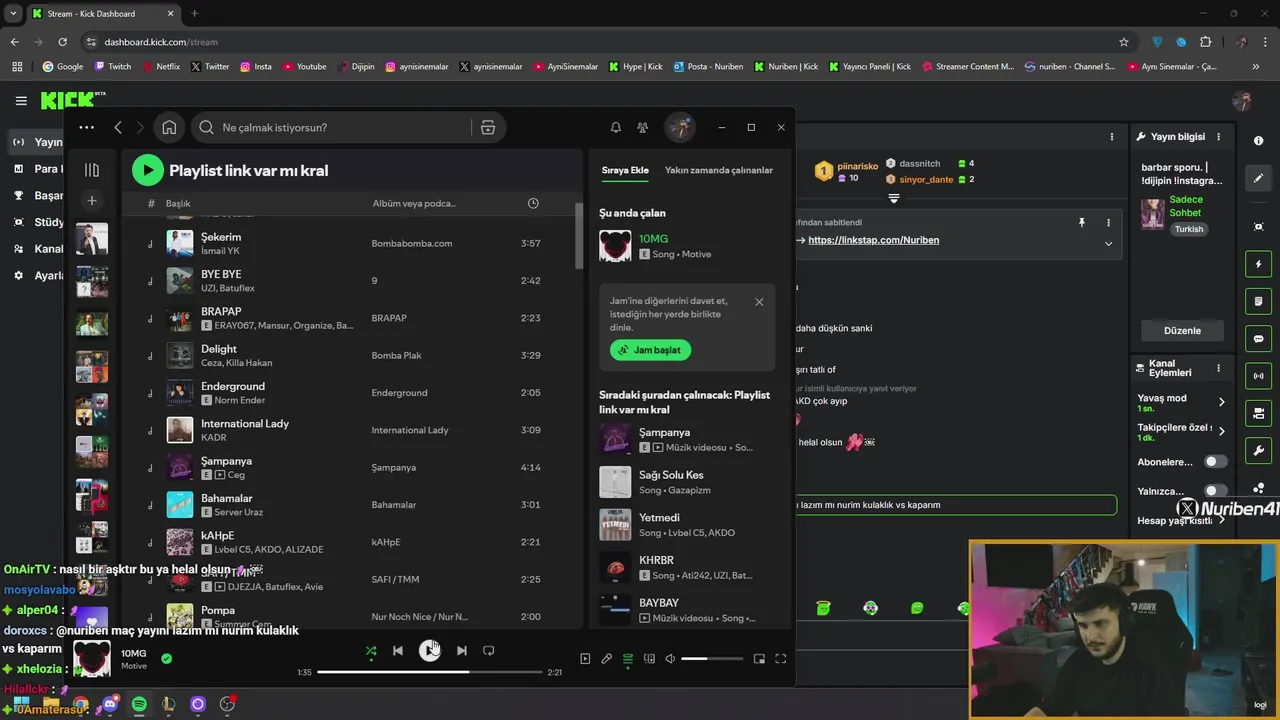Viewport: 1280px width, 720px height.
Task: Click the Kick sidebar pencil edit icon
Action: pos(1258,178)
